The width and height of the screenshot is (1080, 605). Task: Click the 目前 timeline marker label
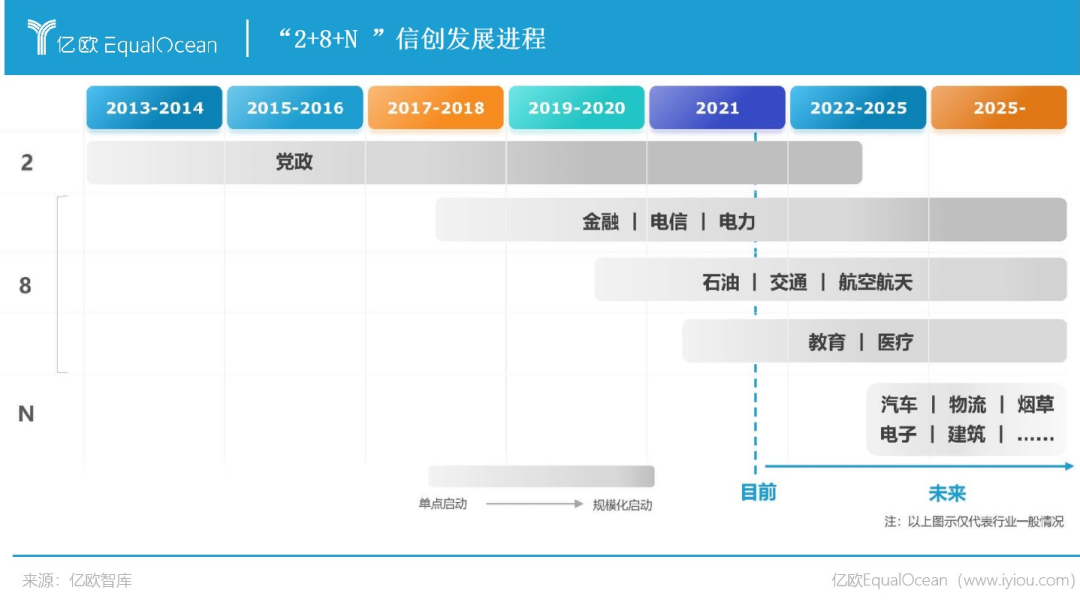758,493
